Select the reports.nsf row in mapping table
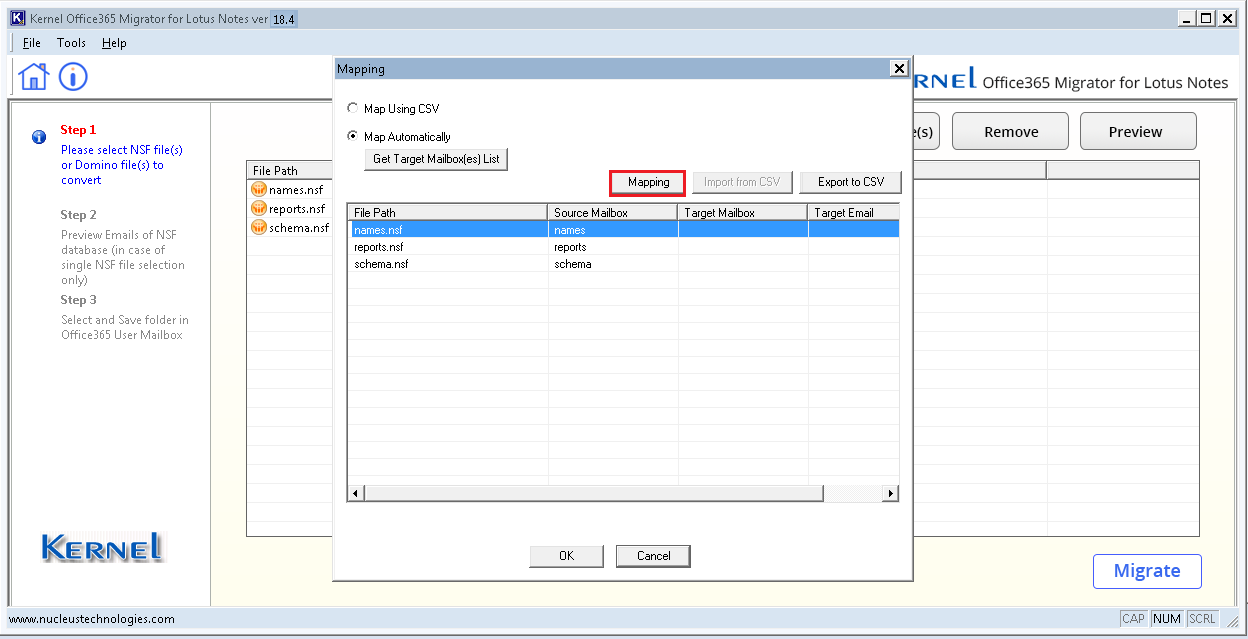1248x639 pixels. [x=623, y=246]
